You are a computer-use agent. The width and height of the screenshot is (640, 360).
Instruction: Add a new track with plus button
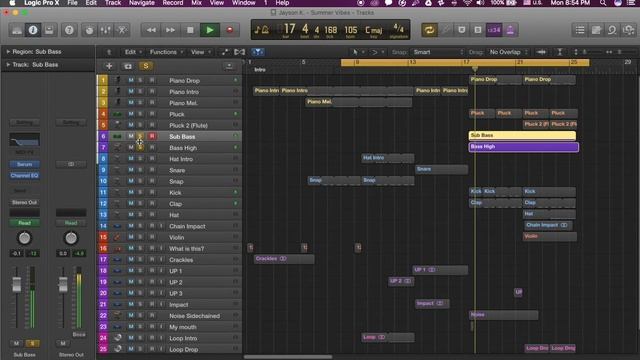tap(109, 66)
